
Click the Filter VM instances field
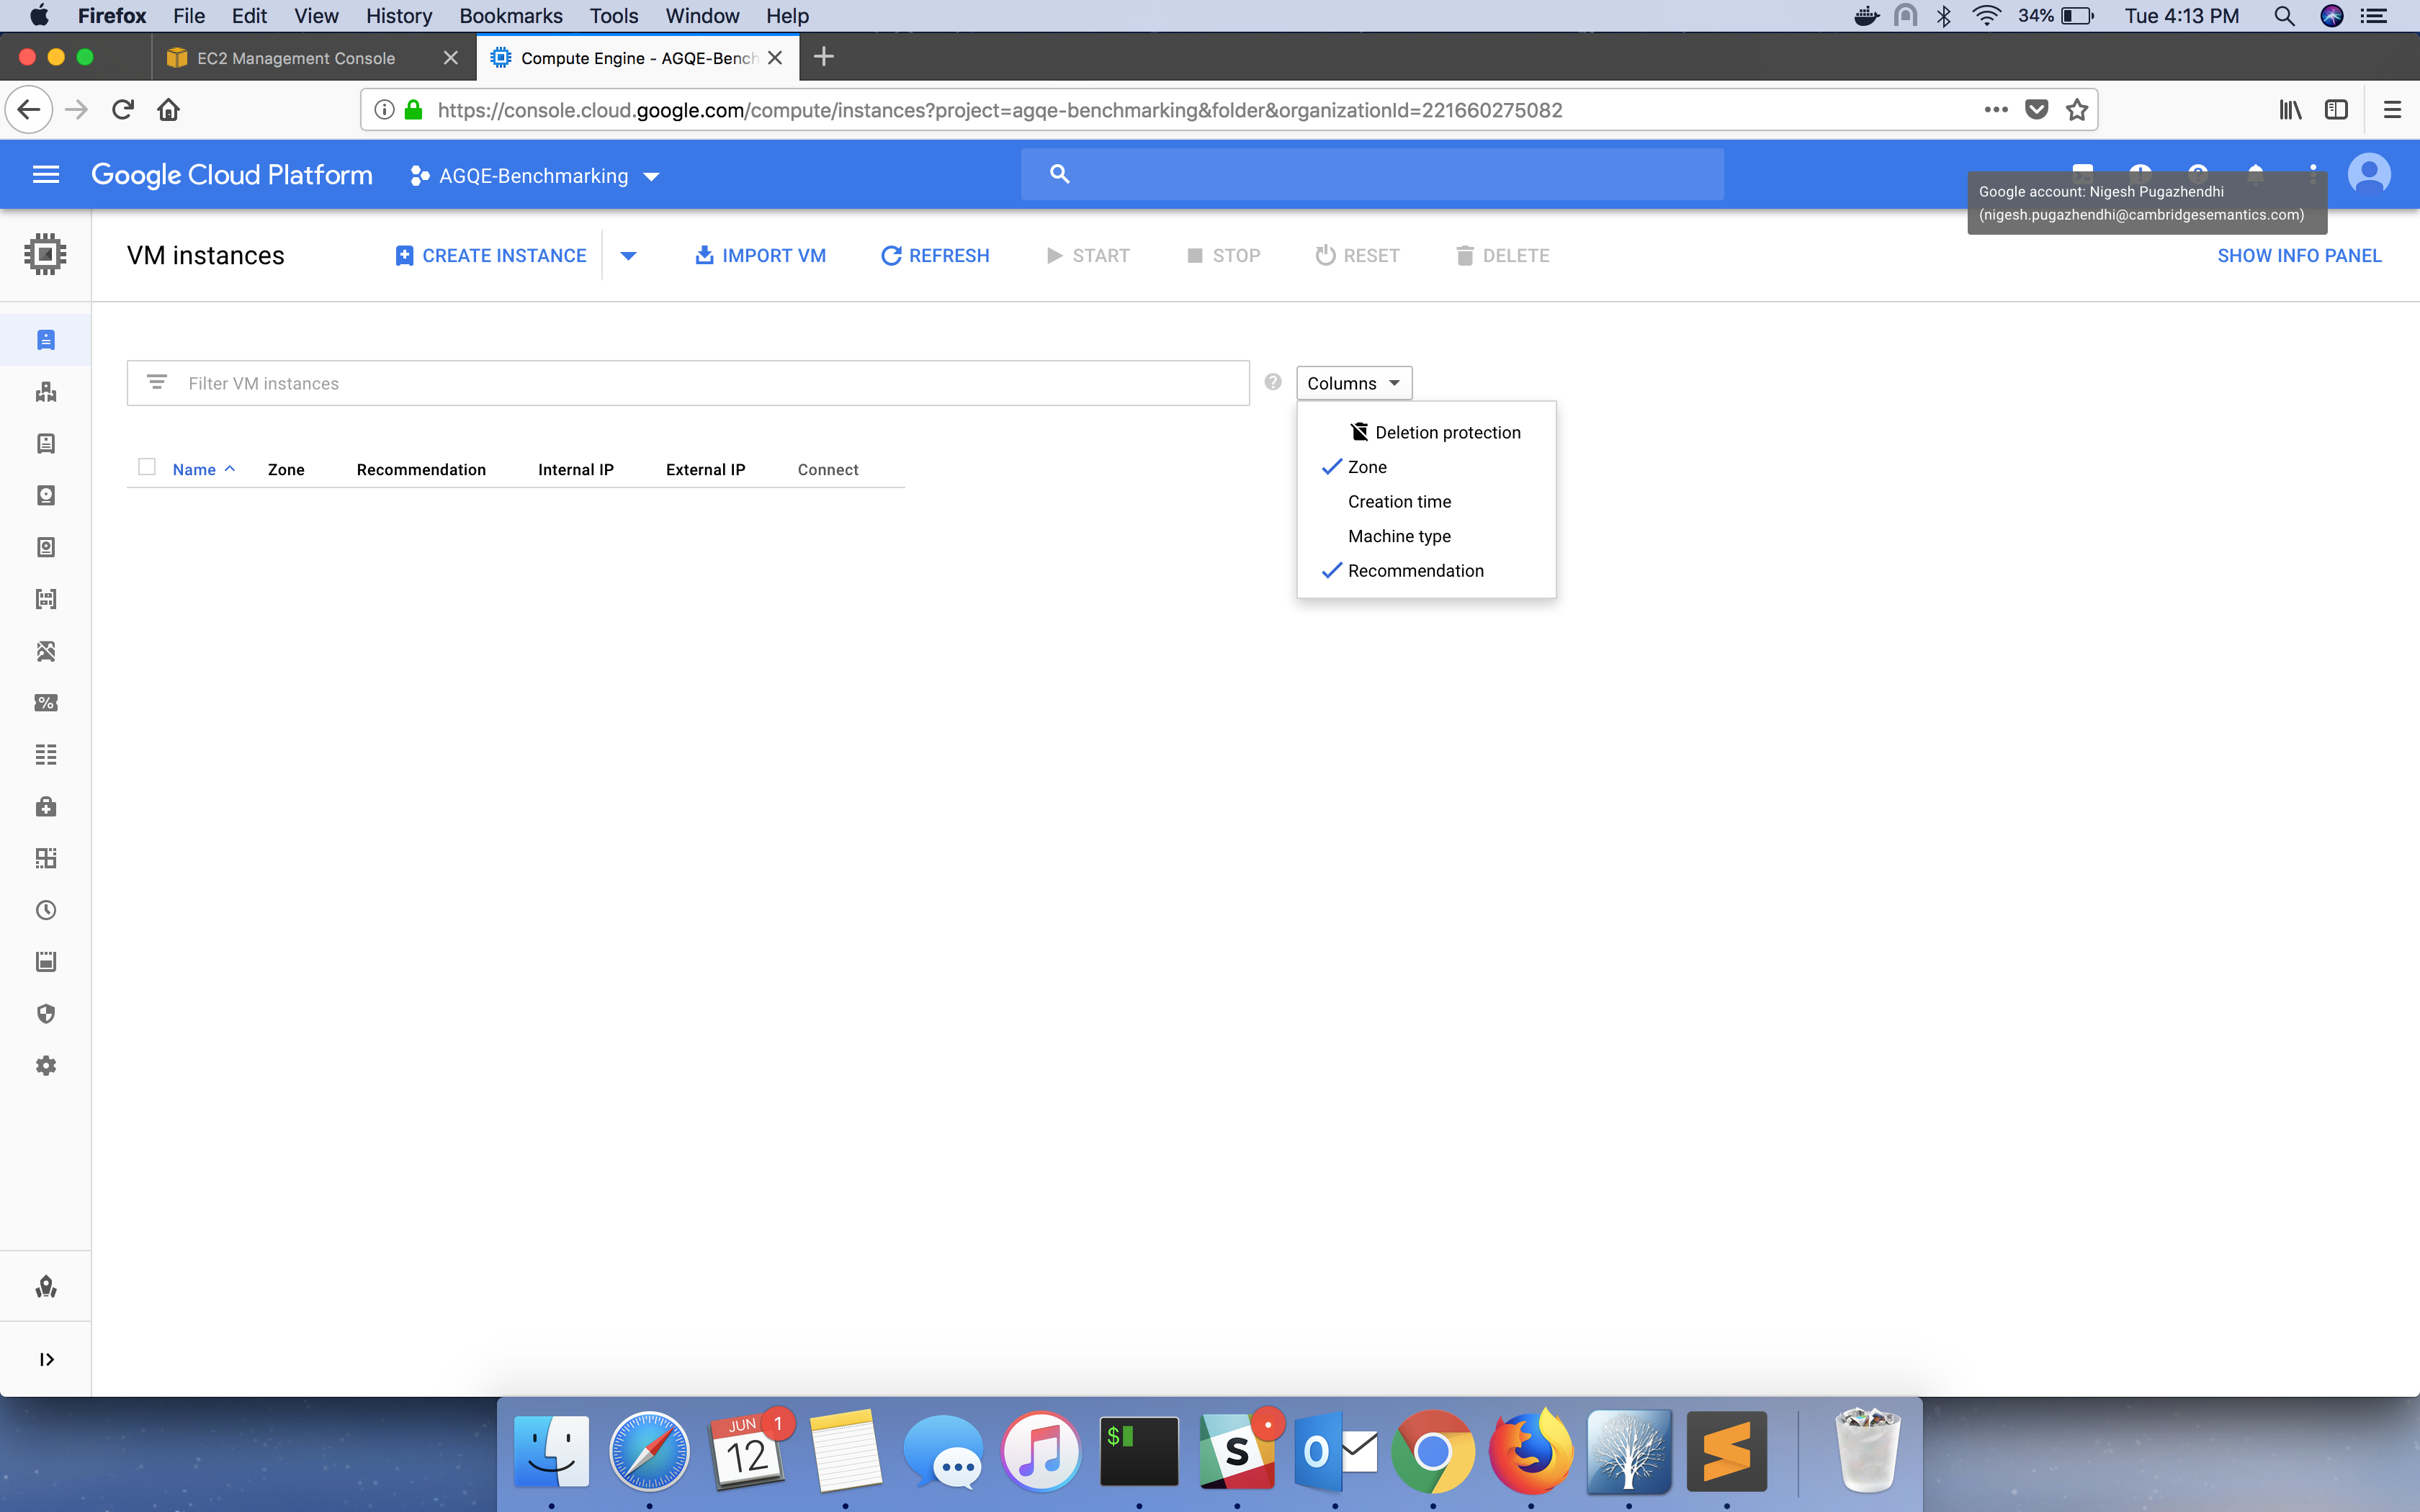point(688,383)
